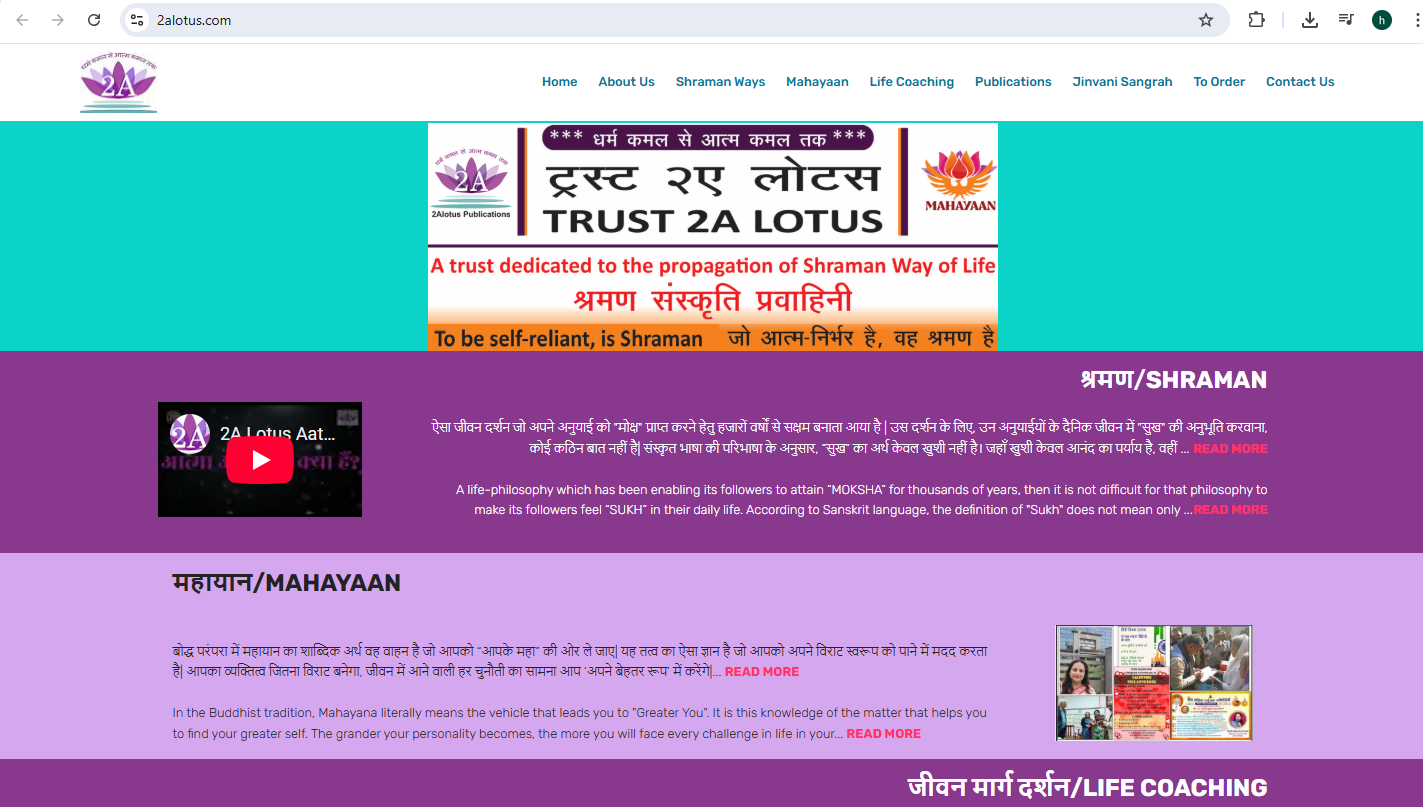The image size is (1423, 807).
Task: Click READ MORE after English Mahayaan paragraph
Action: point(884,734)
